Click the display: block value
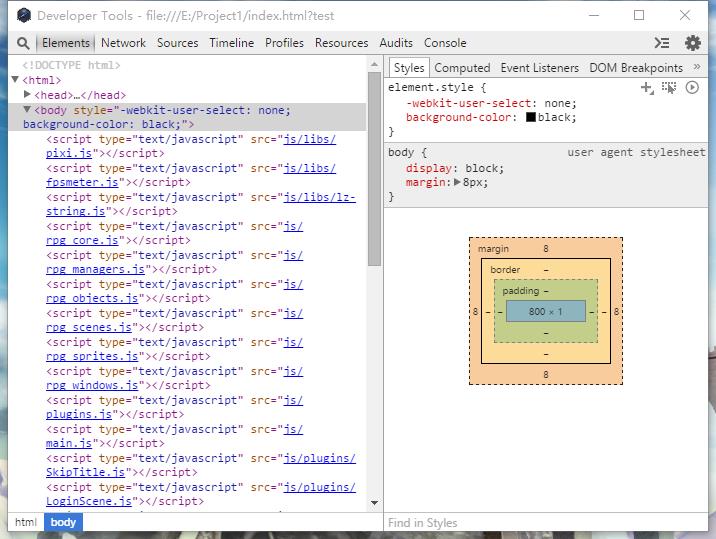 tap(484, 169)
